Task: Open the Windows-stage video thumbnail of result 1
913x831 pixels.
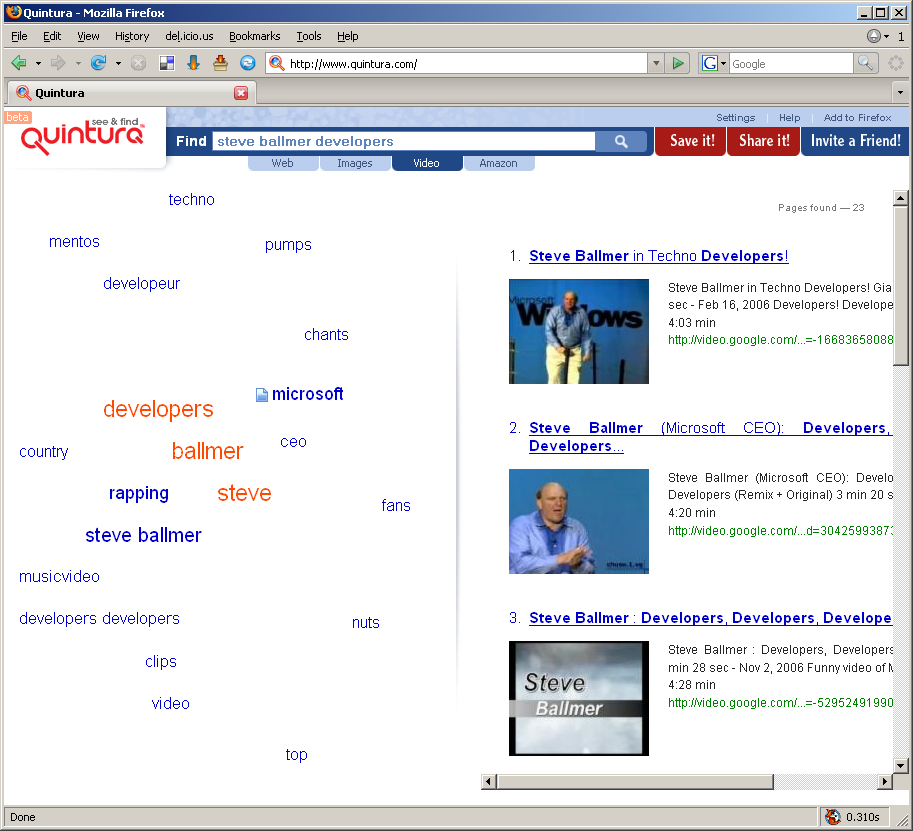Action: (x=579, y=331)
